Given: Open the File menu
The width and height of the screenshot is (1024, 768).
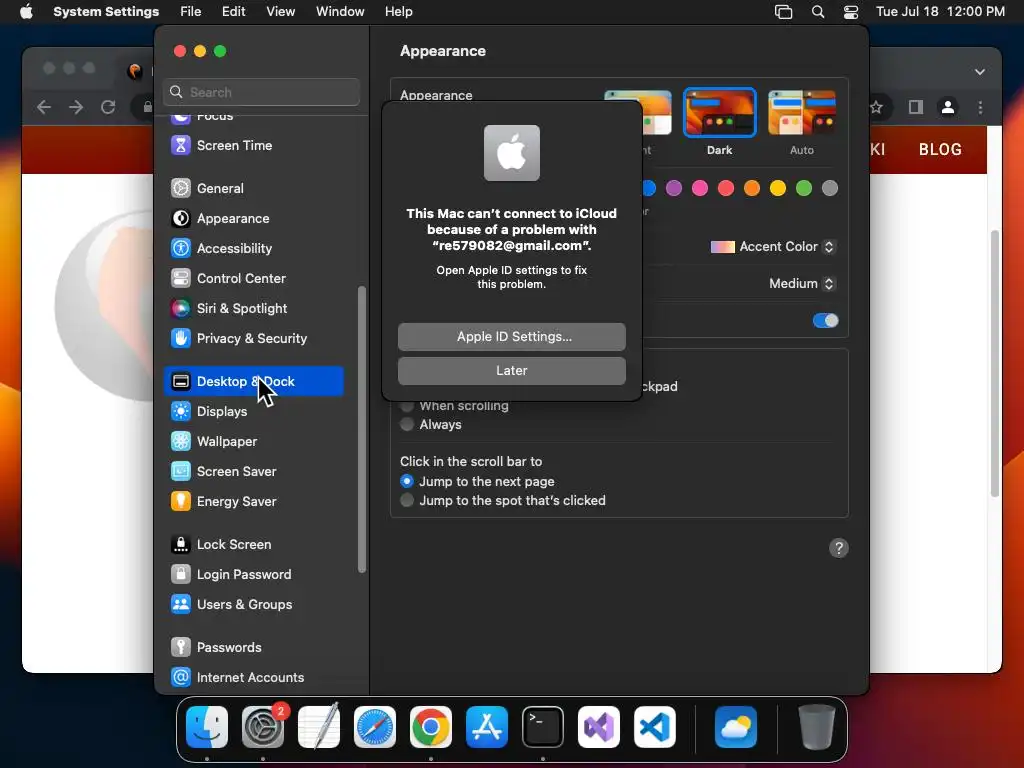Looking at the screenshot, I should click(x=191, y=12).
